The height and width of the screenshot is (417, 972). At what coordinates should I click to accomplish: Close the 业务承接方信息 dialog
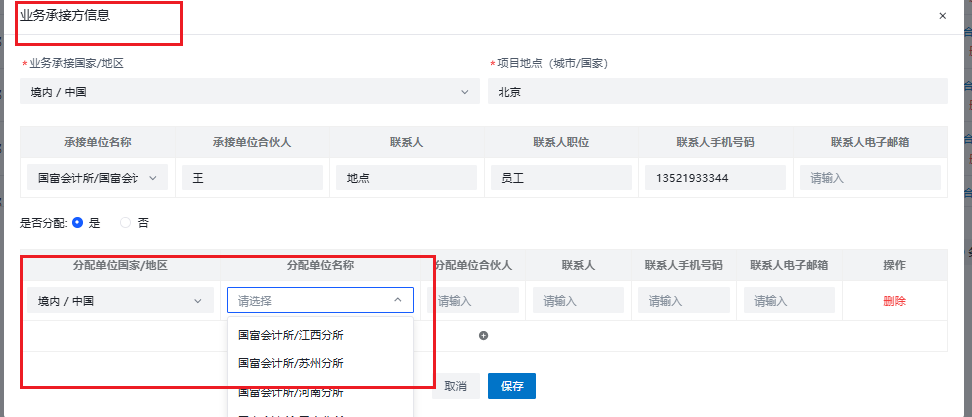click(942, 16)
